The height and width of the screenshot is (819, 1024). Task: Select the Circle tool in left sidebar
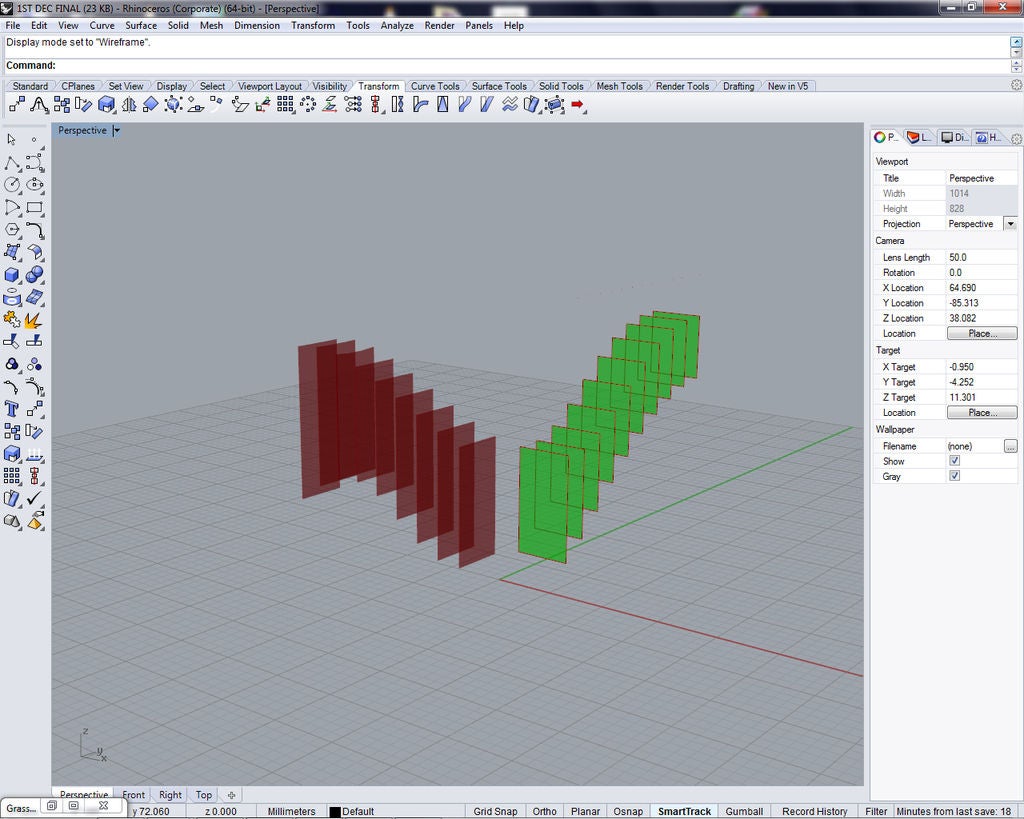[x=11, y=185]
